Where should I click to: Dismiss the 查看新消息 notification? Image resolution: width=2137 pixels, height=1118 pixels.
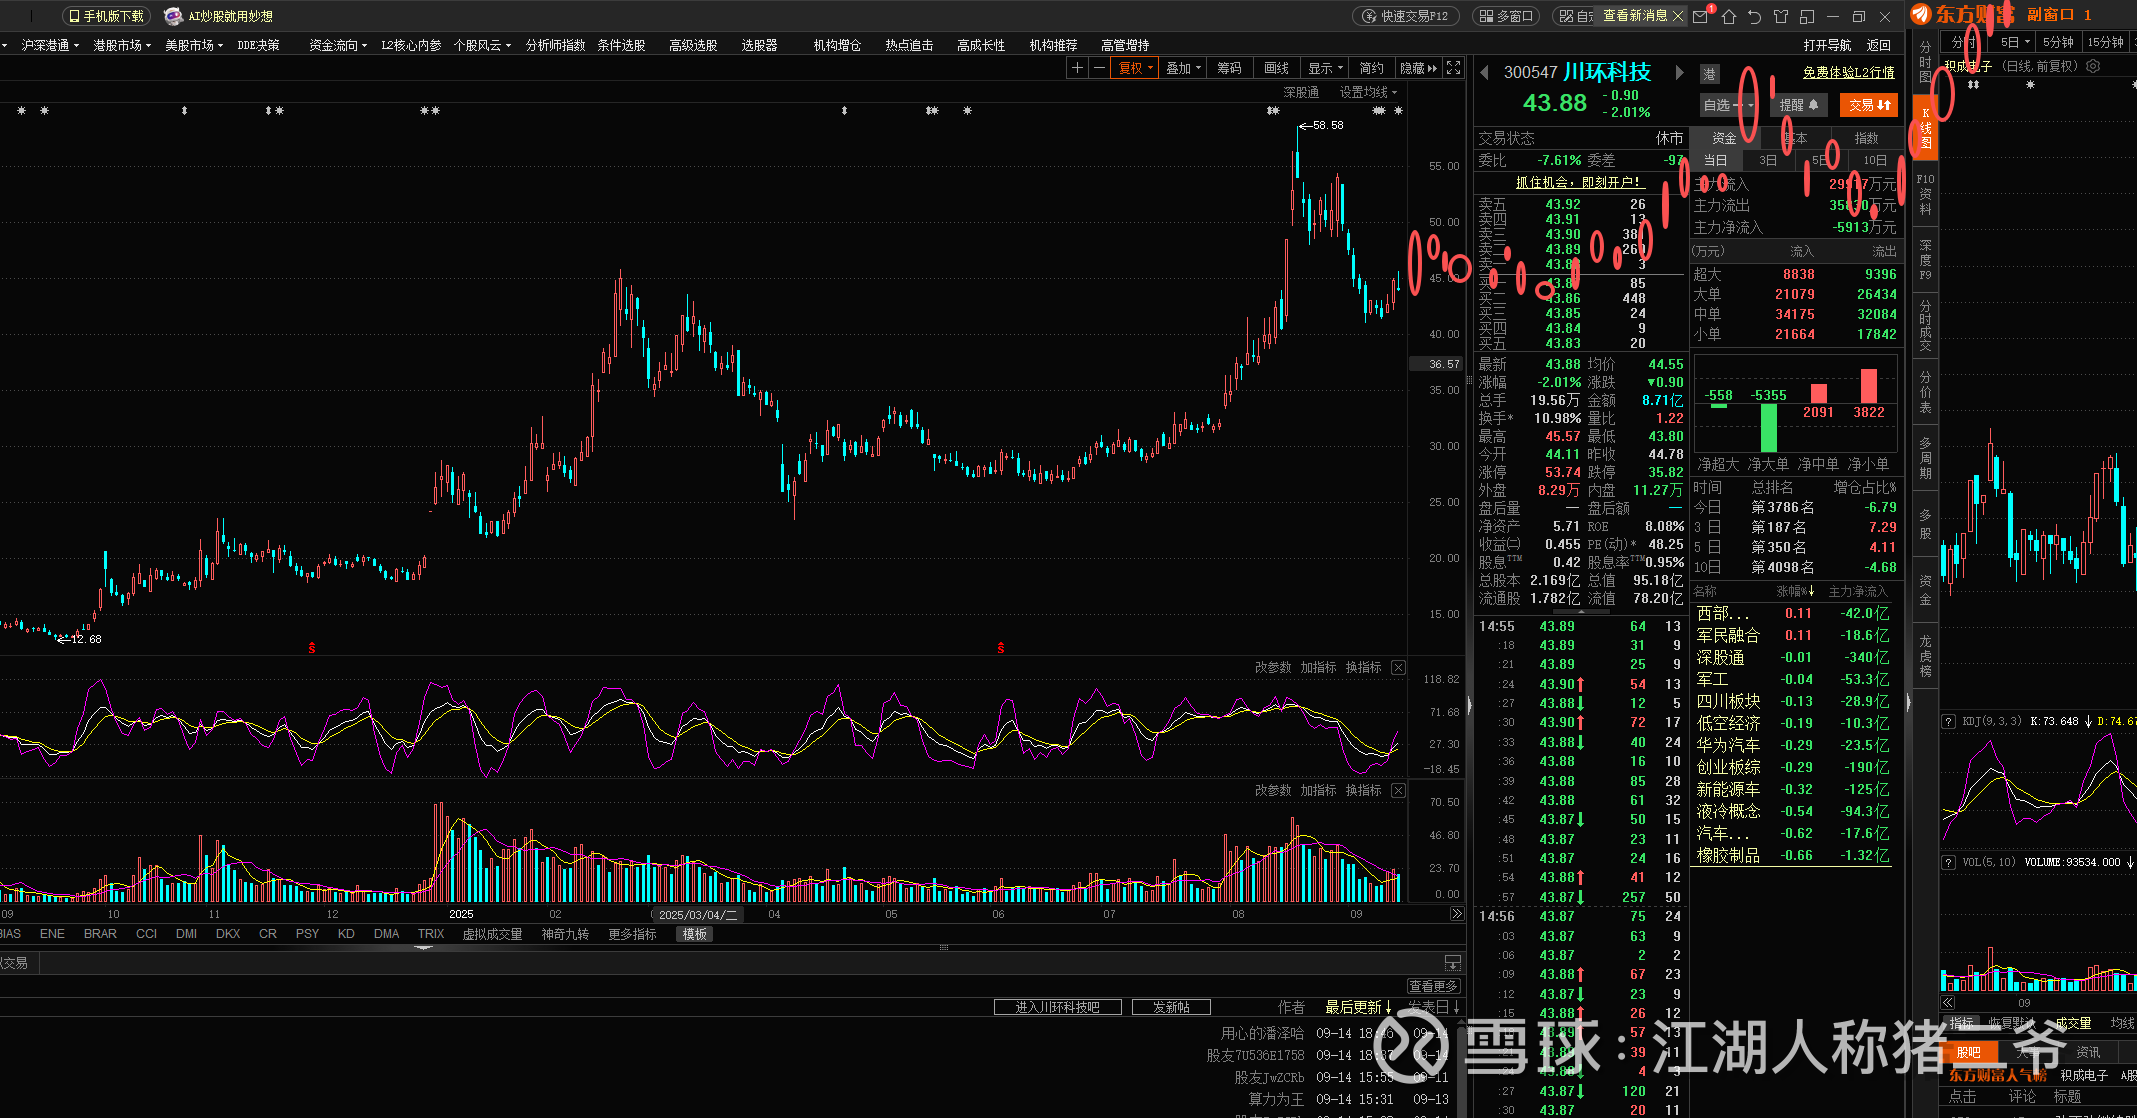click(1678, 16)
